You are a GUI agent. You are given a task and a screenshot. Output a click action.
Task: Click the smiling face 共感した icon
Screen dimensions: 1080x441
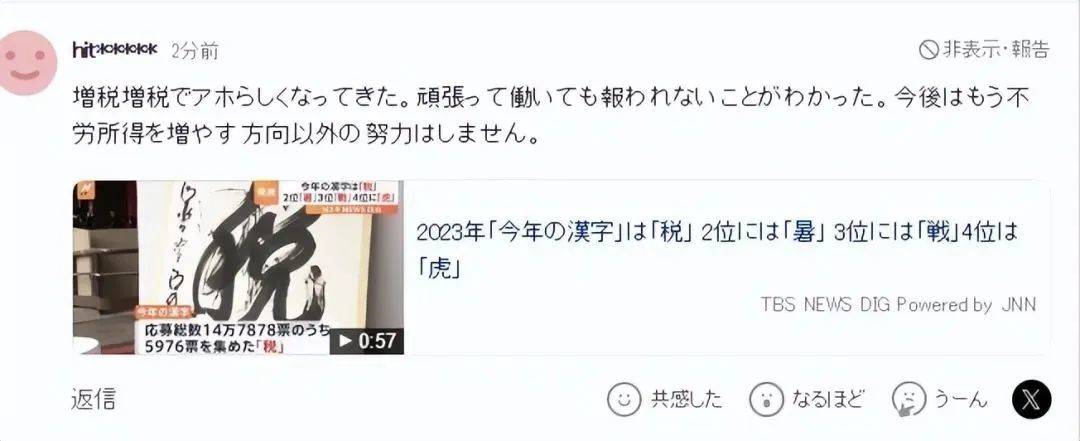(x=624, y=398)
